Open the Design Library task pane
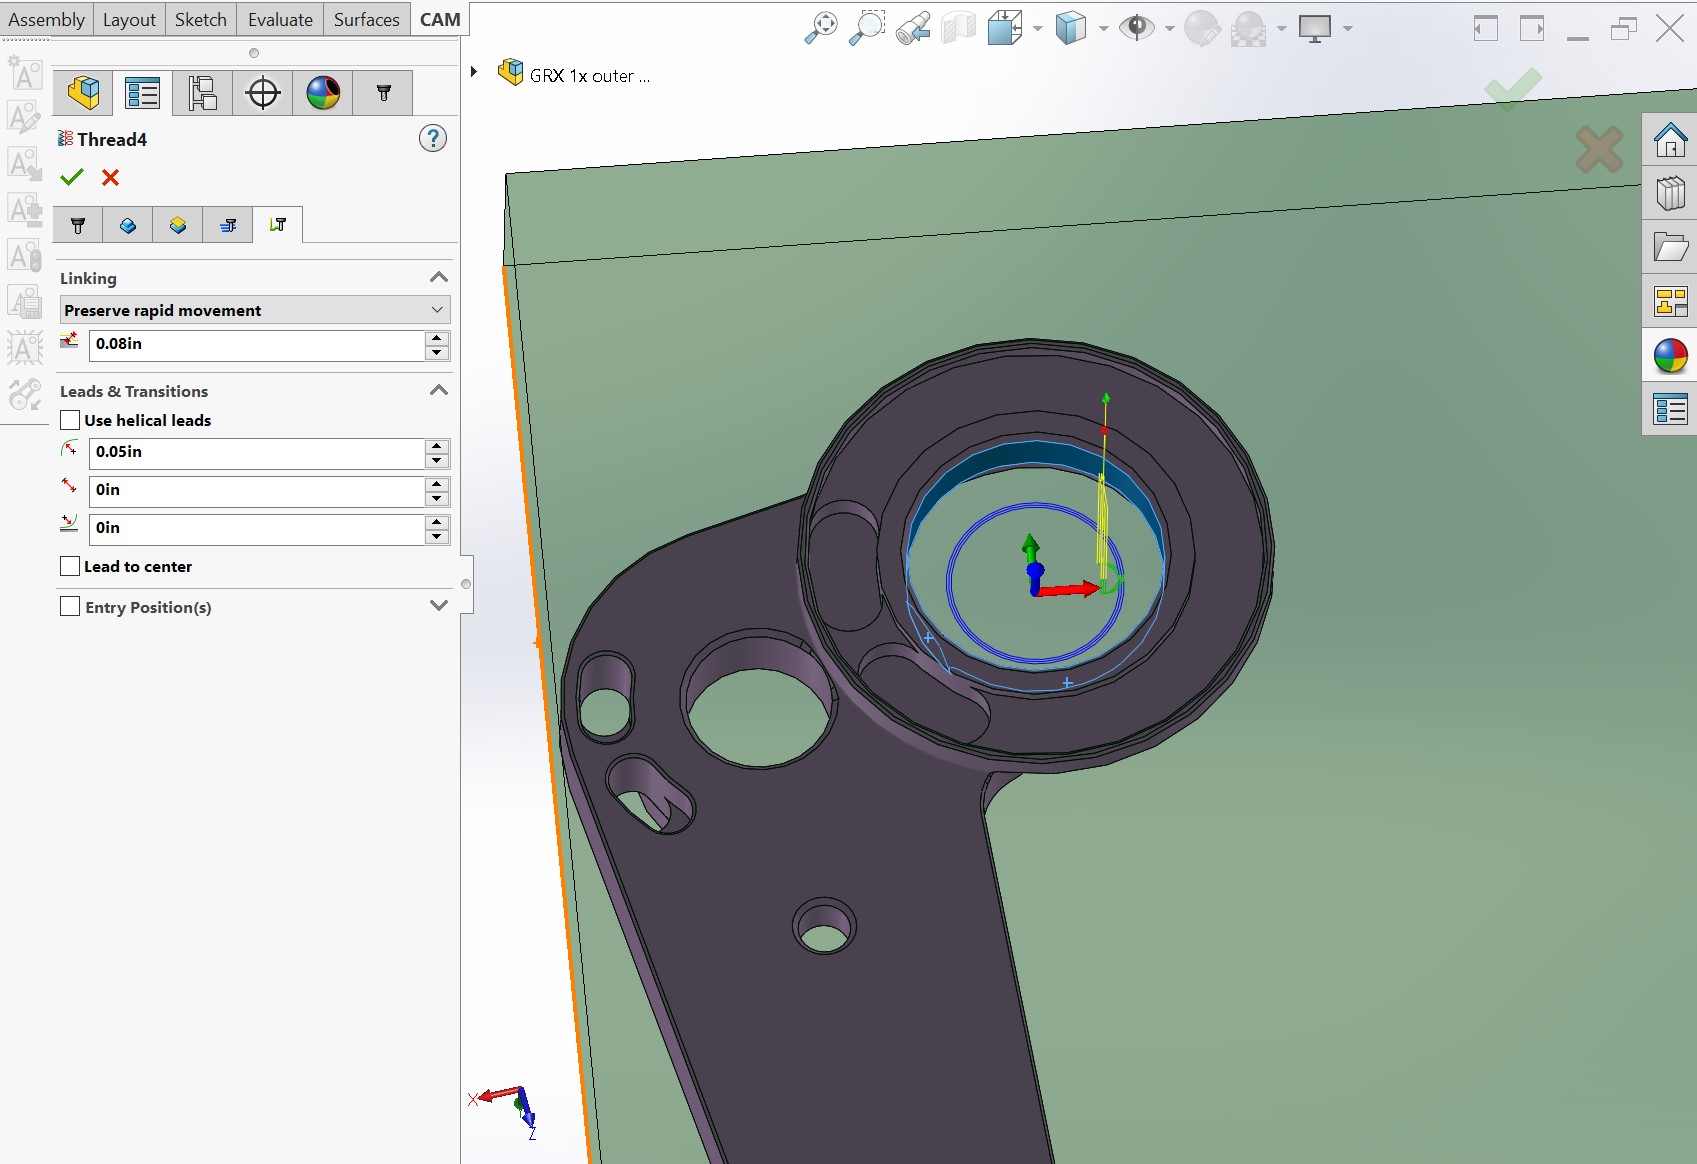The image size is (1697, 1164). point(1670,193)
